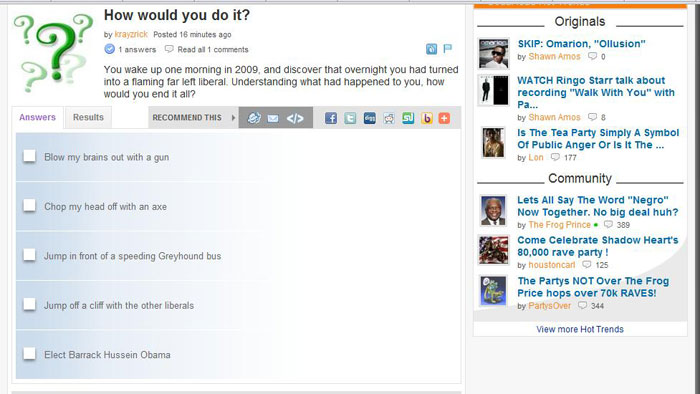Click 'Posted 16 minutes ago' text

click(192, 34)
